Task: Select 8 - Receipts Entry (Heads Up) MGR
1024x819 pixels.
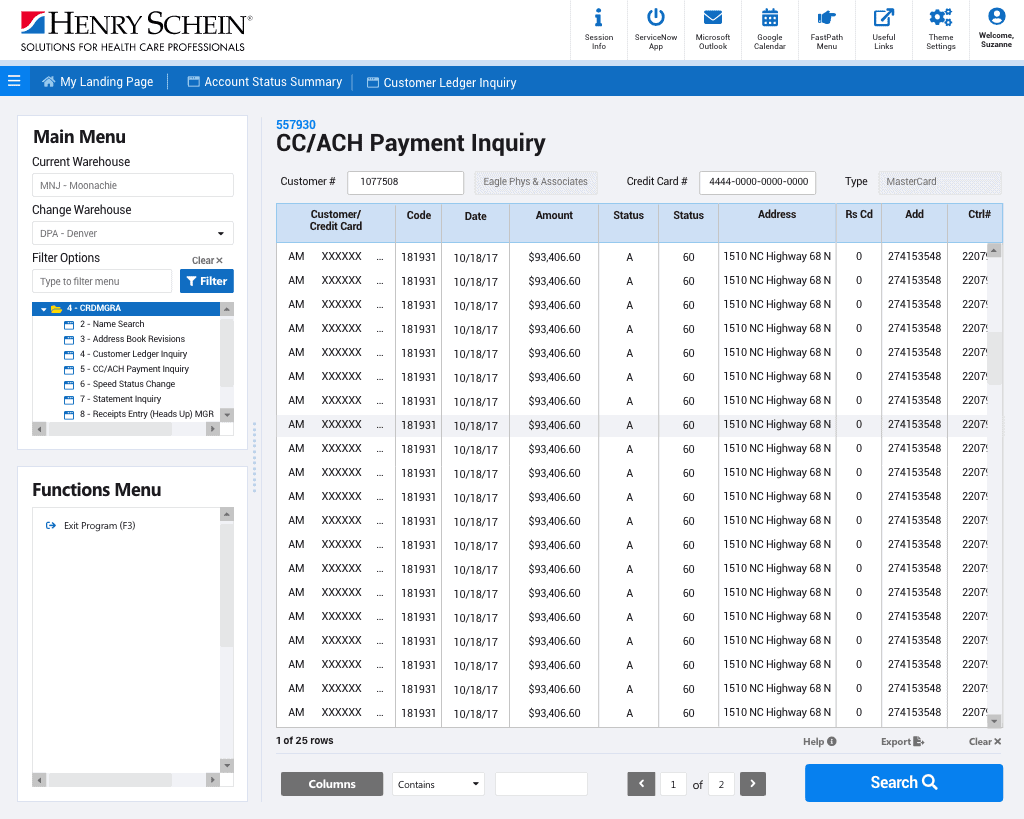Action: [147, 414]
